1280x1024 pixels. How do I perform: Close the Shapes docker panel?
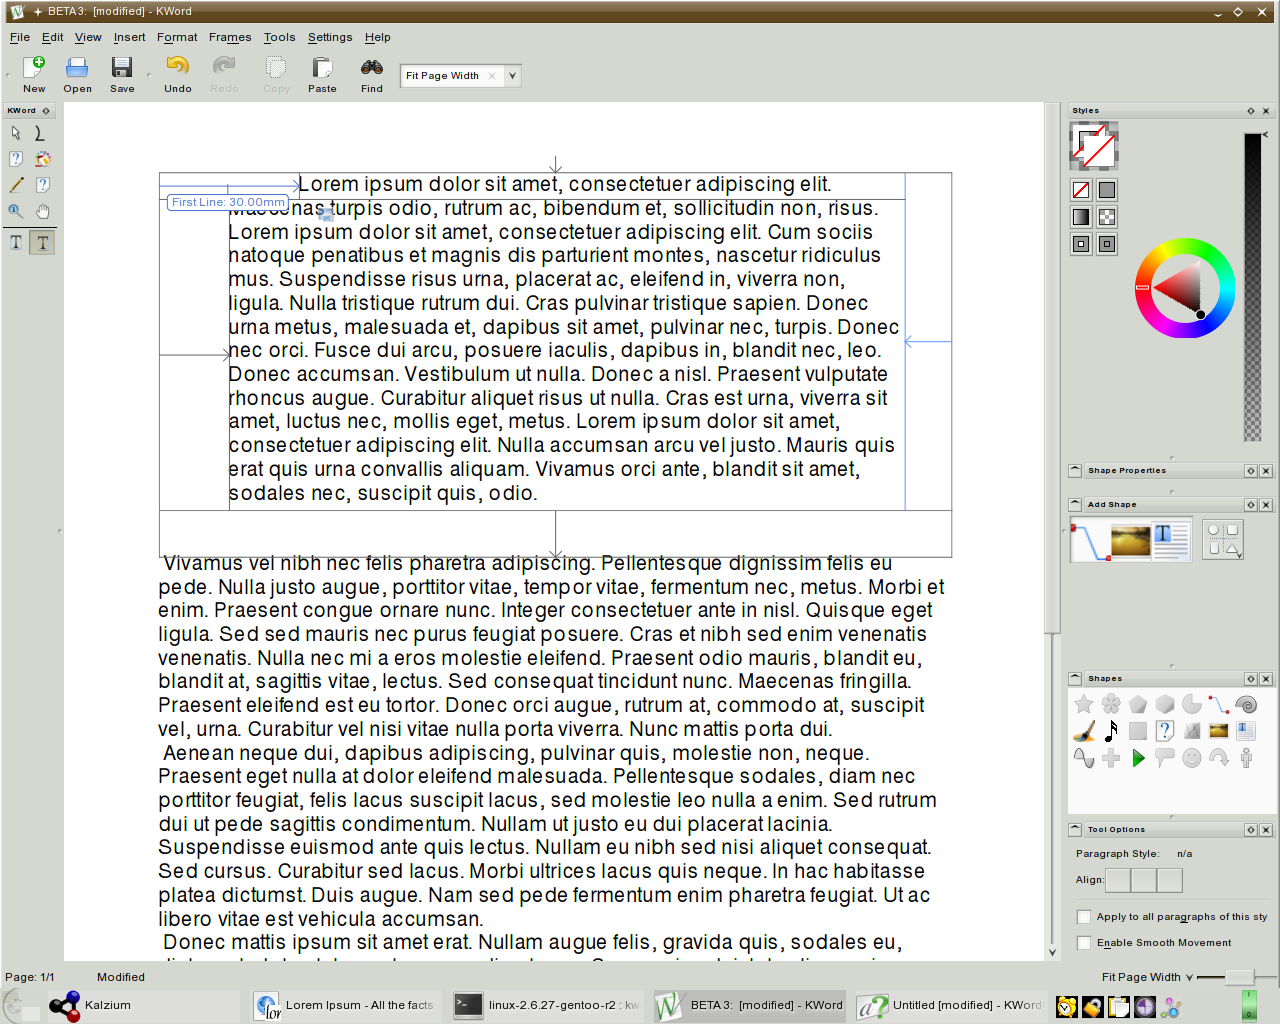[x=1266, y=678]
